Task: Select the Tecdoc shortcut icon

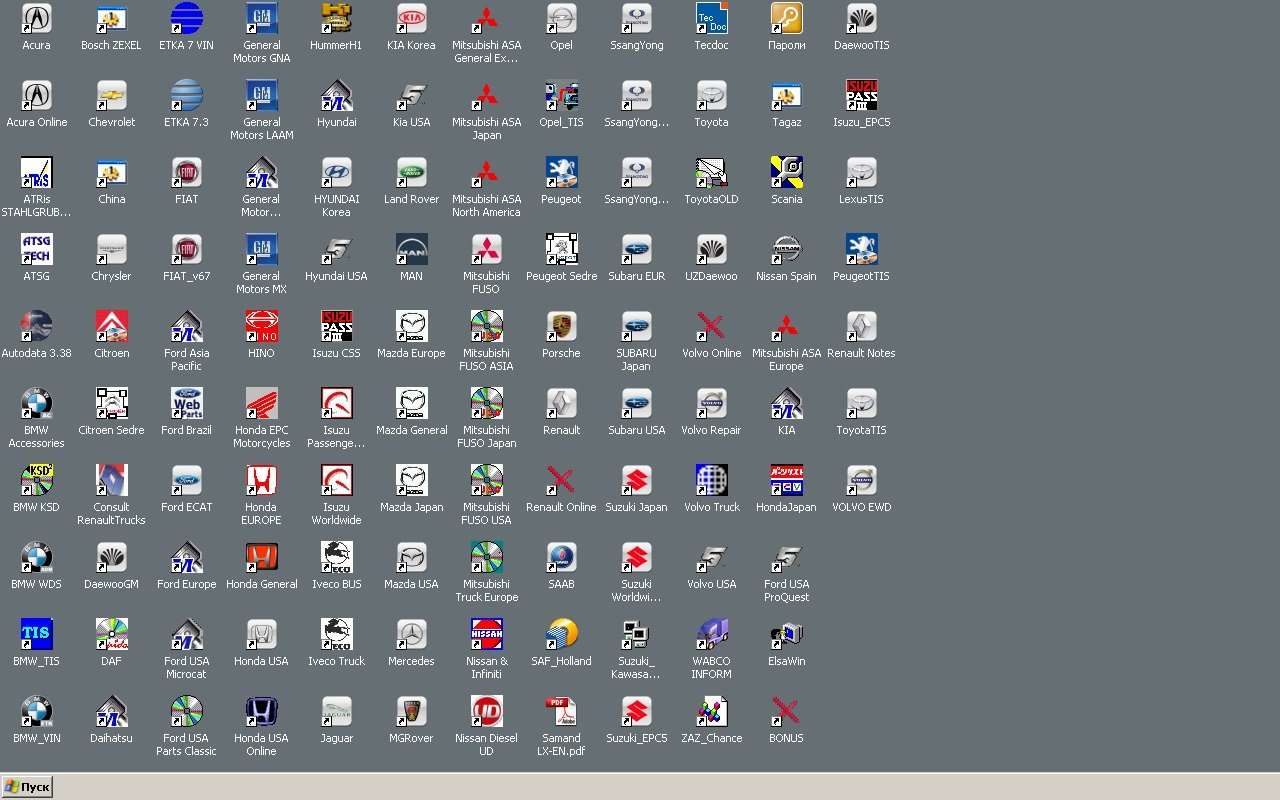Action: 711,18
